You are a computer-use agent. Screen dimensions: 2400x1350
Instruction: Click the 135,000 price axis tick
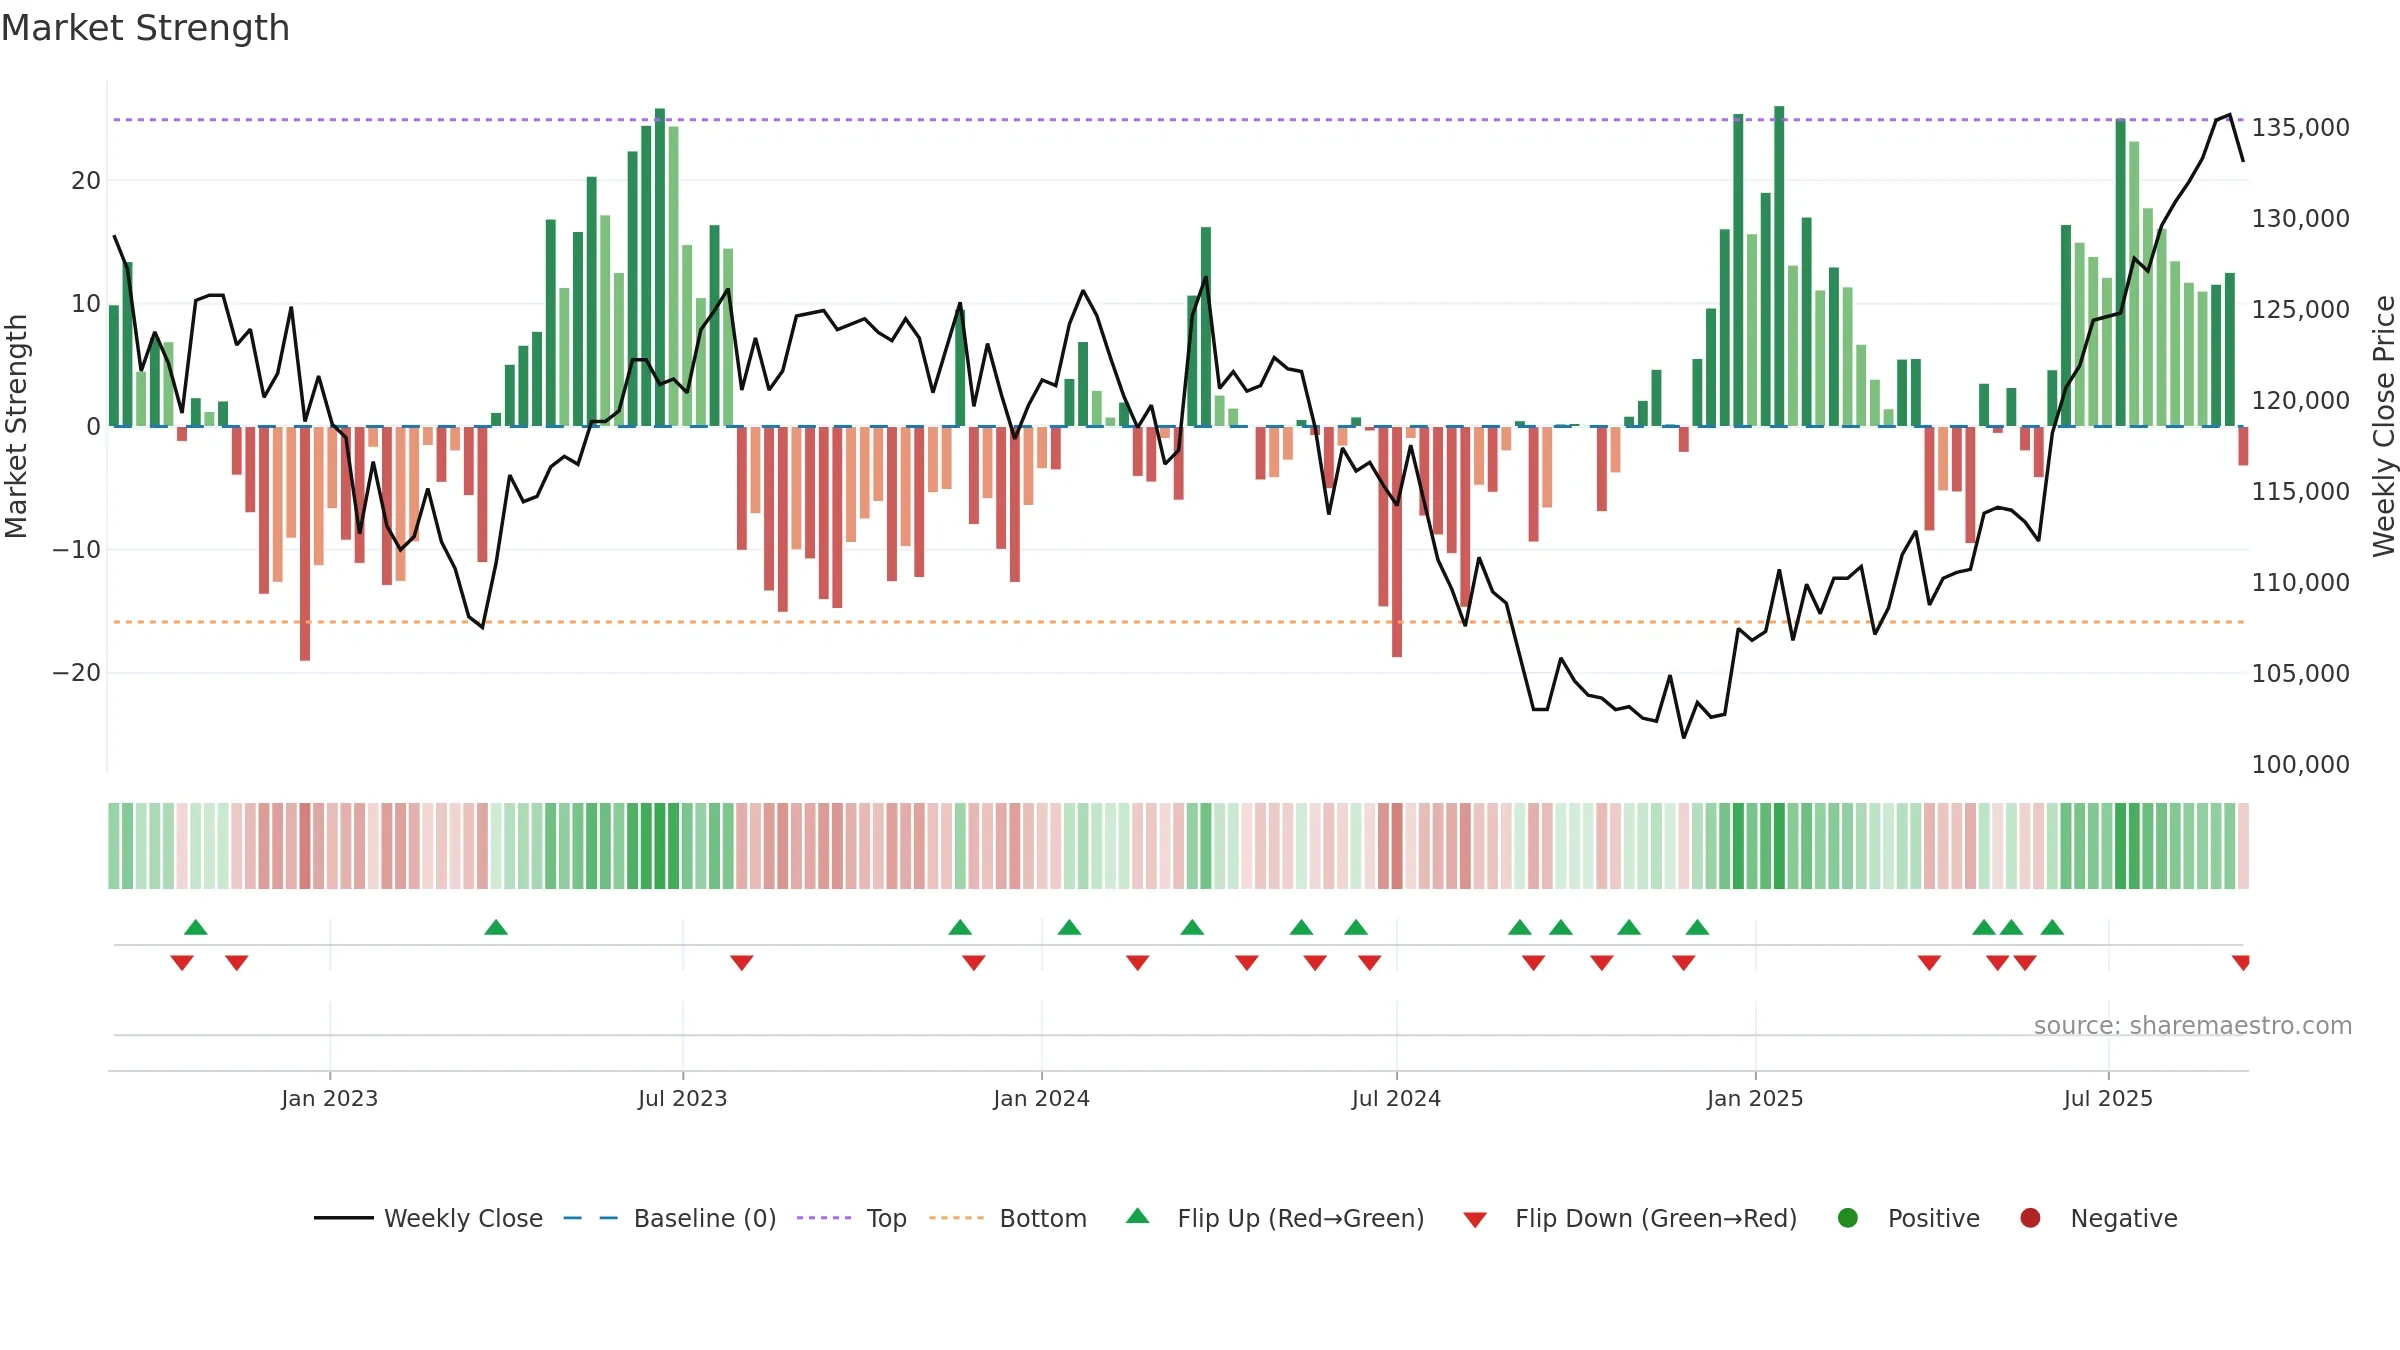(2300, 128)
